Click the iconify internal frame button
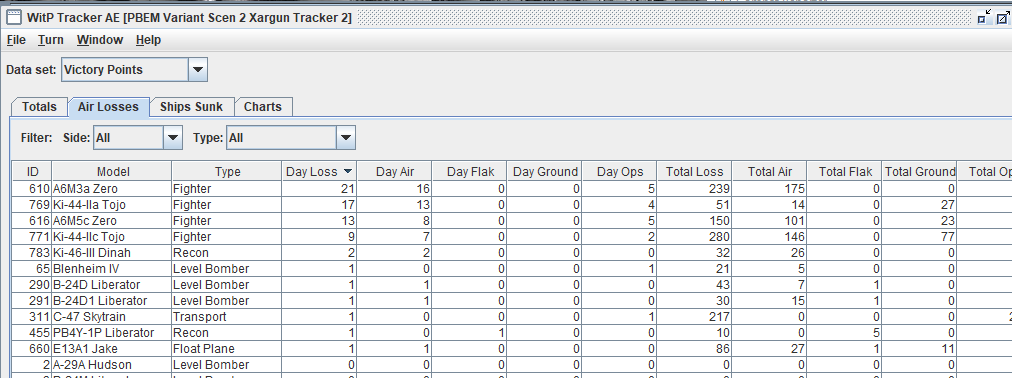The width and height of the screenshot is (1012, 378). [983, 17]
